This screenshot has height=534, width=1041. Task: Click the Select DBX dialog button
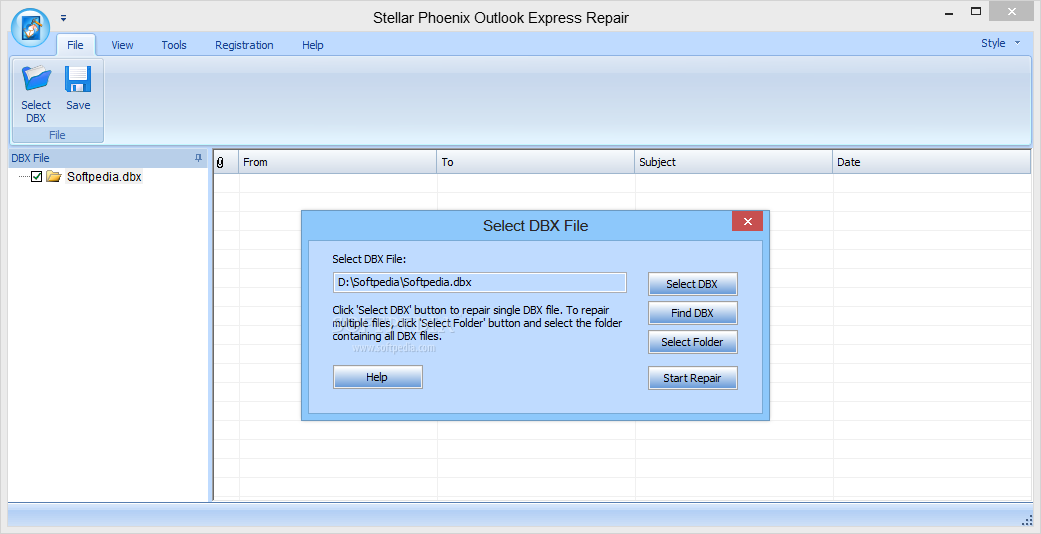[692, 284]
